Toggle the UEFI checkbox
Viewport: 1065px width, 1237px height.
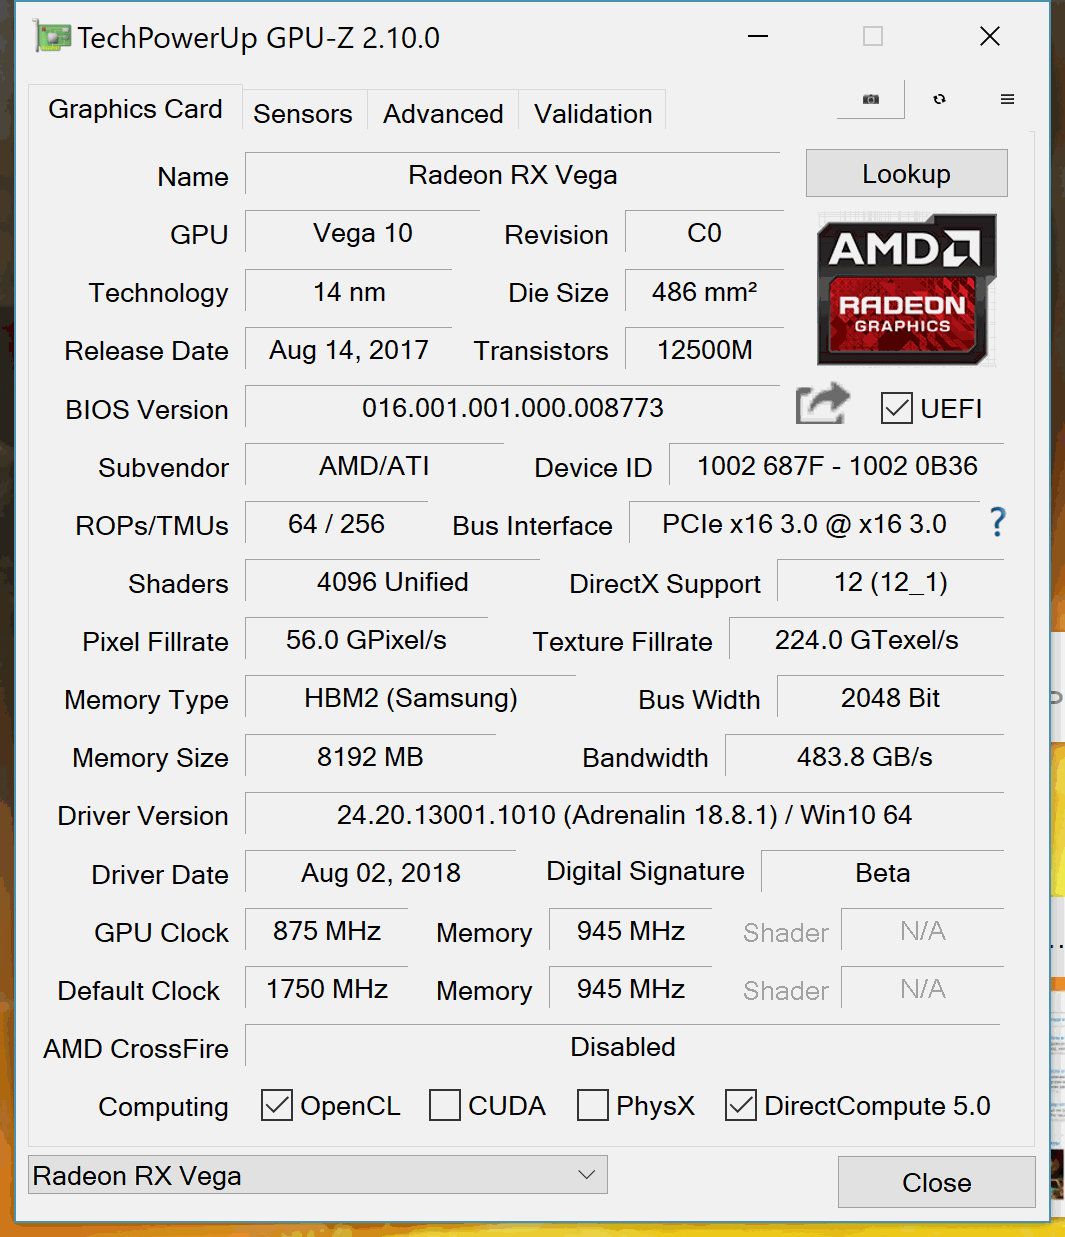pos(897,408)
